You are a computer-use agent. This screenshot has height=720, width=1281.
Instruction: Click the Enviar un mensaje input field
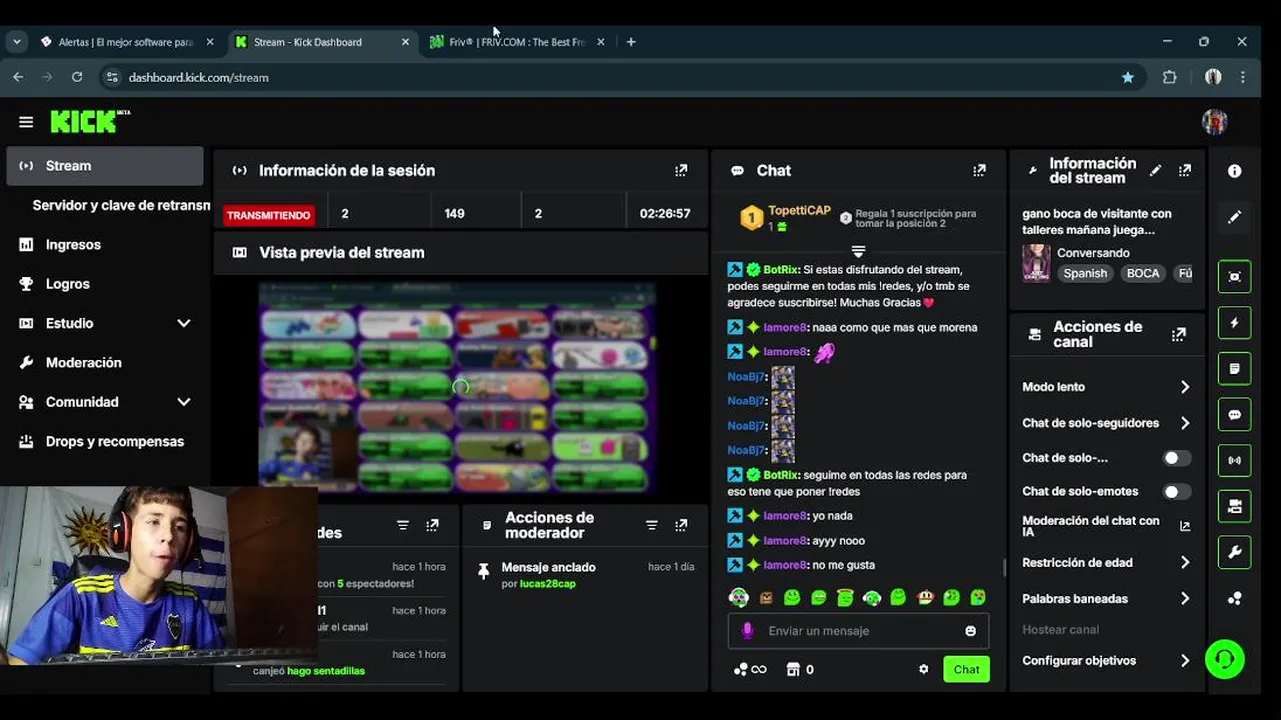(x=858, y=631)
